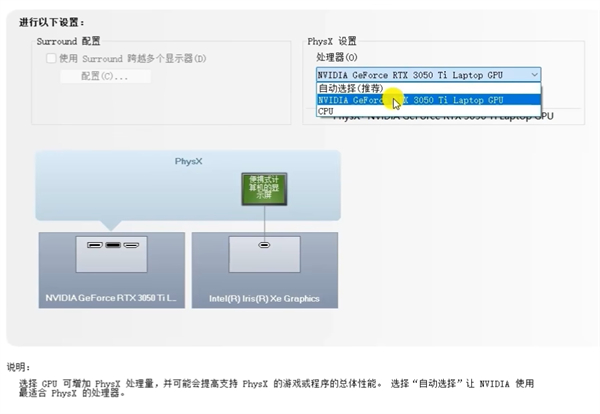Click the PhysX diagram title
The image size is (600, 414).
tap(188, 161)
